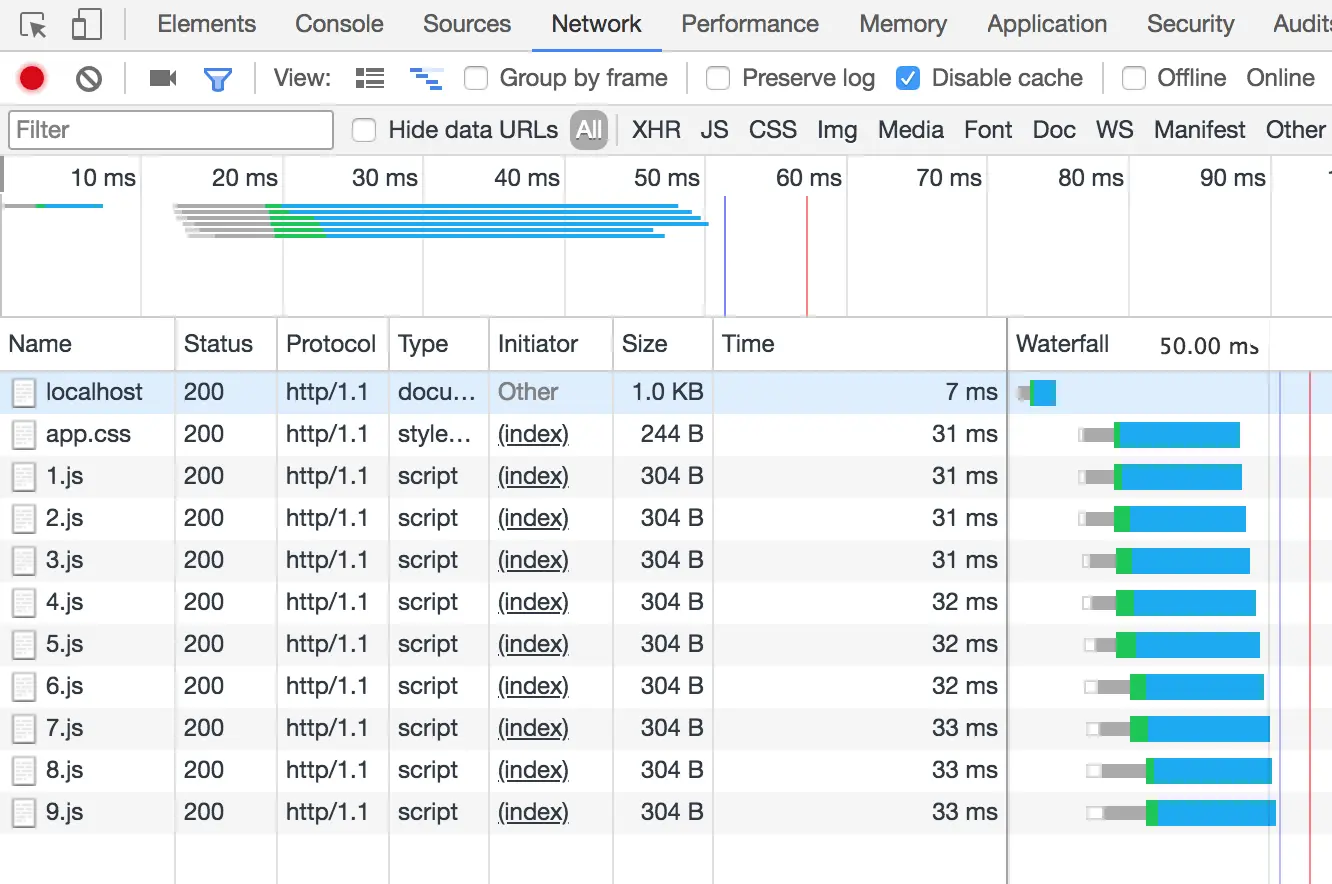This screenshot has height=884, width=1332.
Task: Open the Application tab
Action: pyautogui.click(x=1047, y=24)
